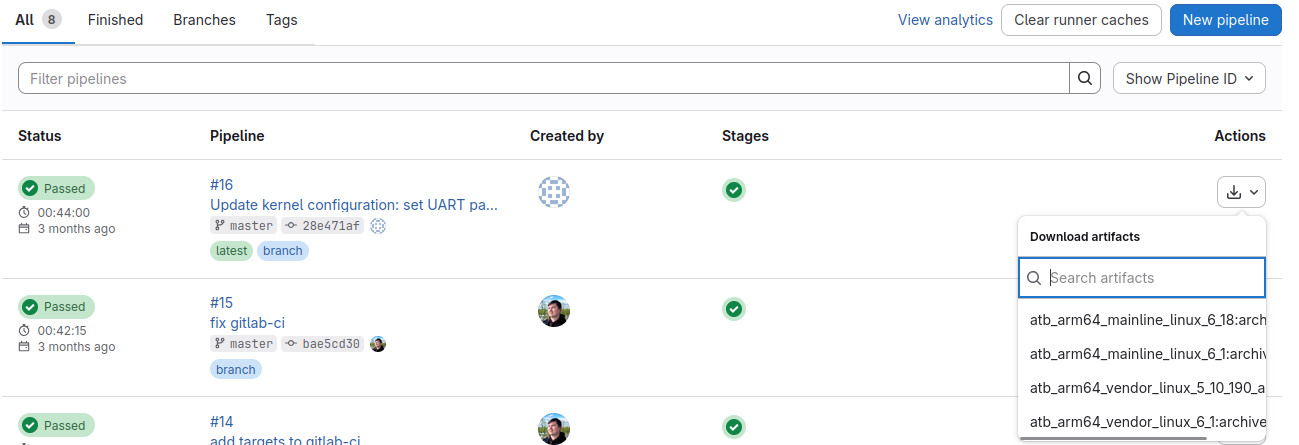Image resolution: width=1299 pixels, height=445 pixels.
Task: Click the duration 00:44:00 on pipeline #16
Action: (64, 212)
